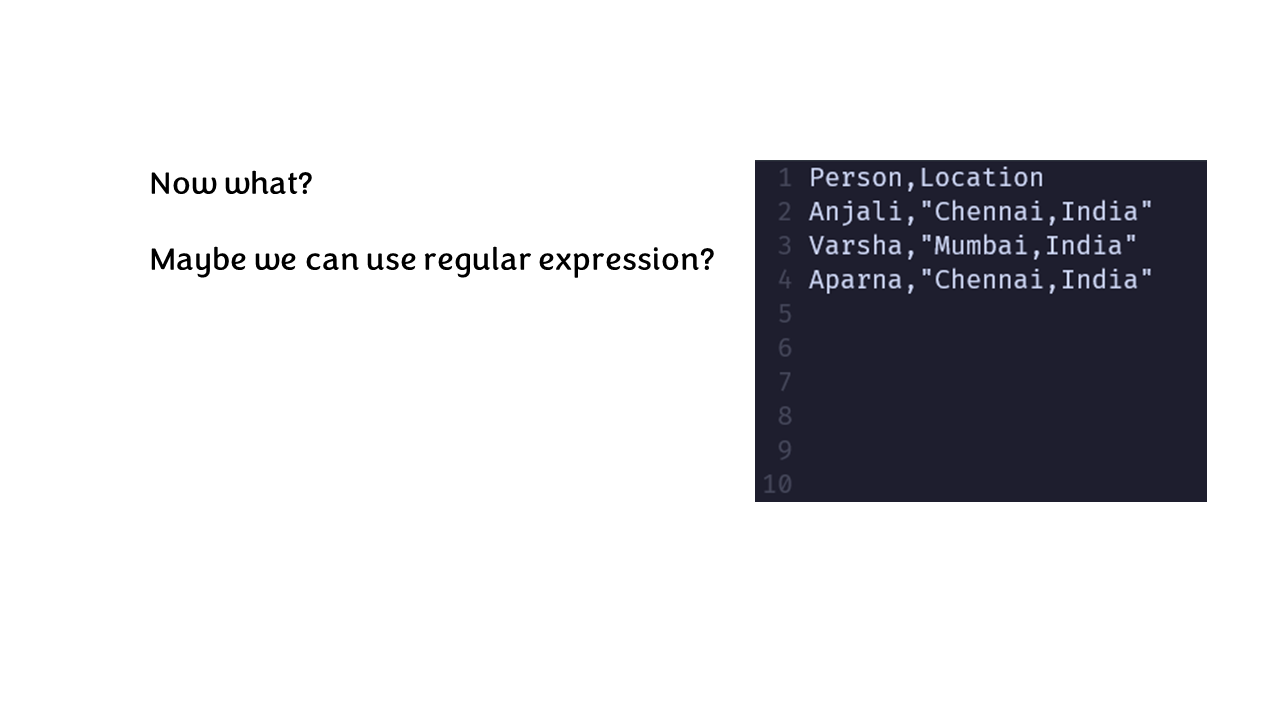The width and height of the screenshot is (1280, 720).
Task: Click "Mumbai,India" quoted string
Action: [1028, 246]
